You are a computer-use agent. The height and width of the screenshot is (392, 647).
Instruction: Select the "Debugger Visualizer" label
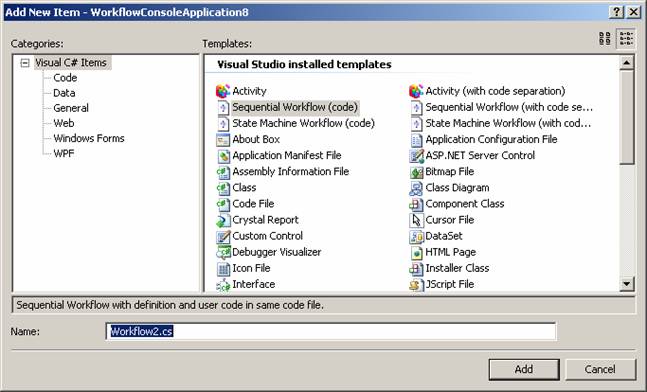point(276,252)
